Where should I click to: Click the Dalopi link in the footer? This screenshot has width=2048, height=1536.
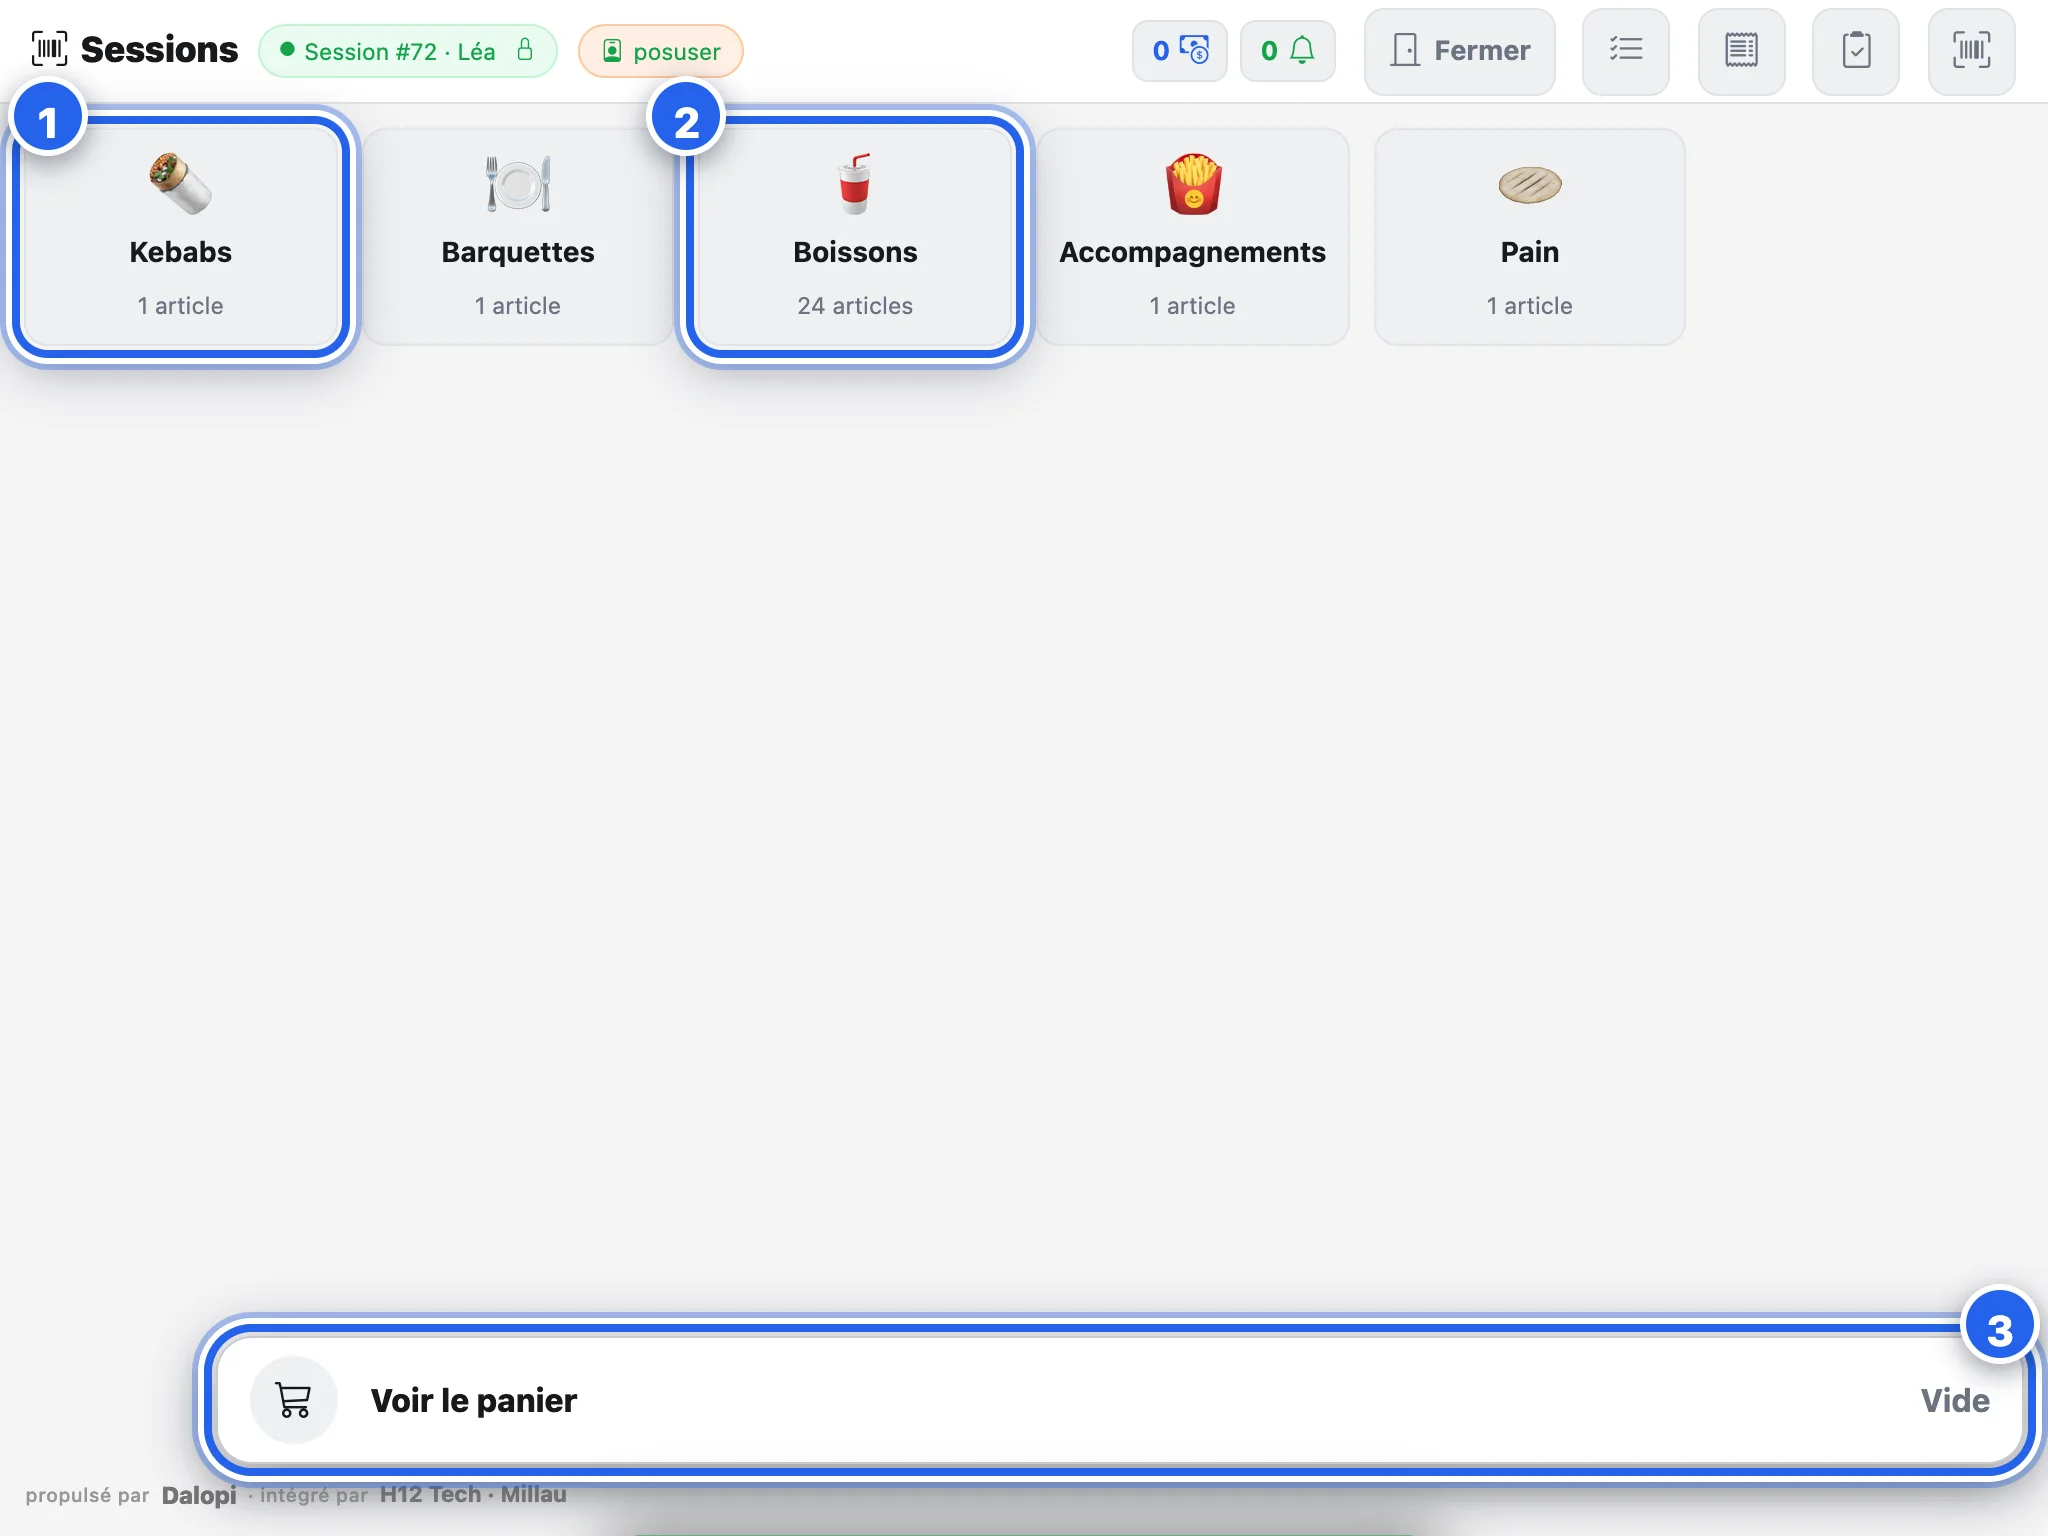199,1495
